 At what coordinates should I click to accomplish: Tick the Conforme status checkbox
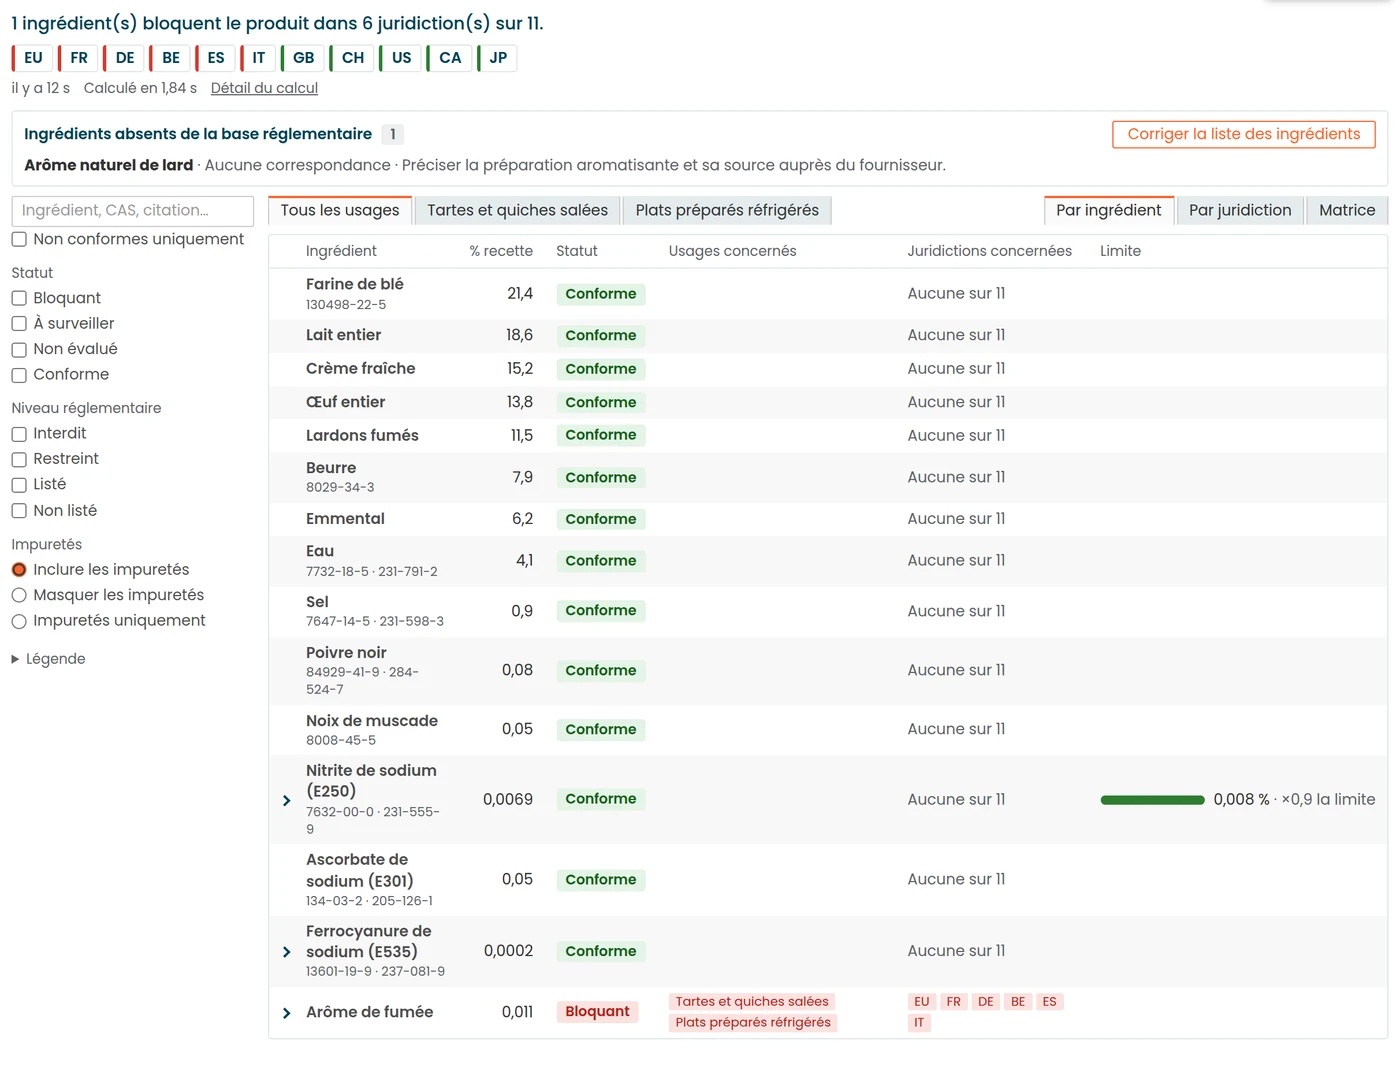point(19,375)
